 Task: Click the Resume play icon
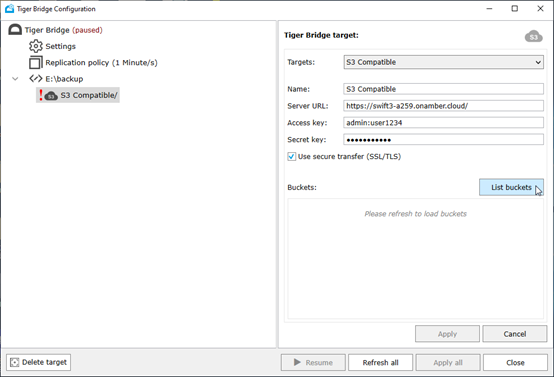(x=297, y=362)
